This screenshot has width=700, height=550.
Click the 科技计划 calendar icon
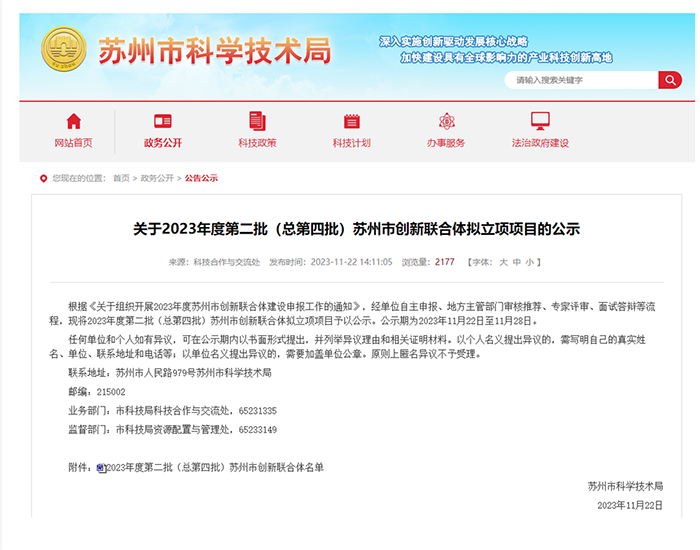click(x=351, y=121)
